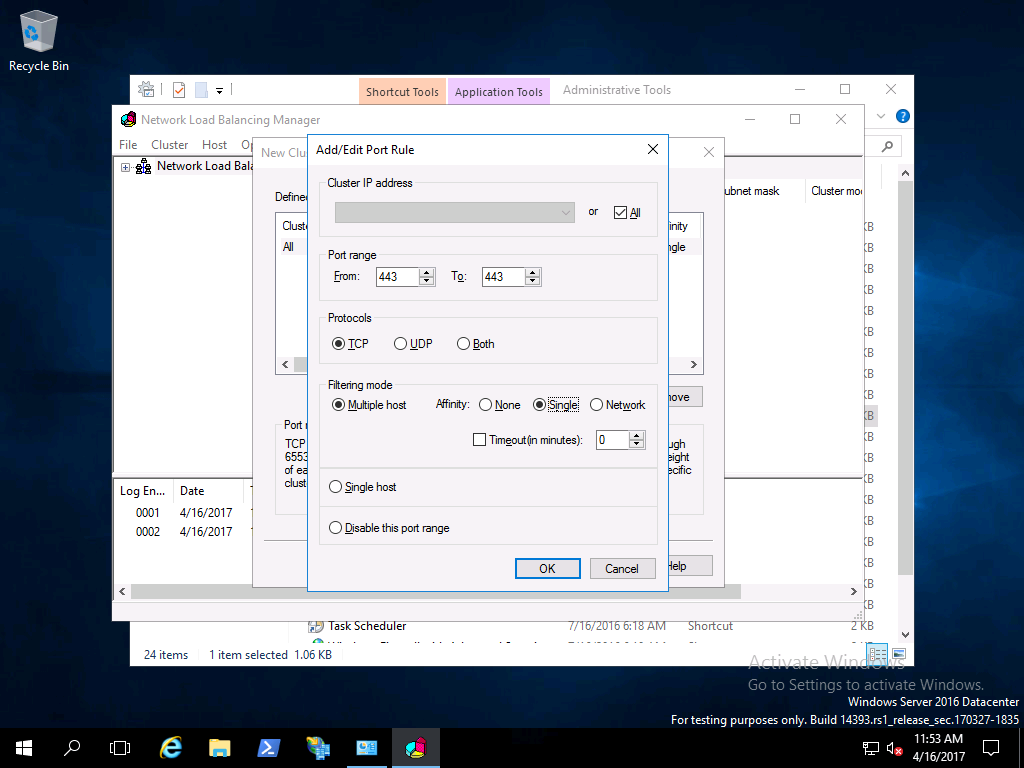1024x768 pixels.
Task: Switch to the Shortcut Tools ribbon tab
Action: [x=402, y=92]
